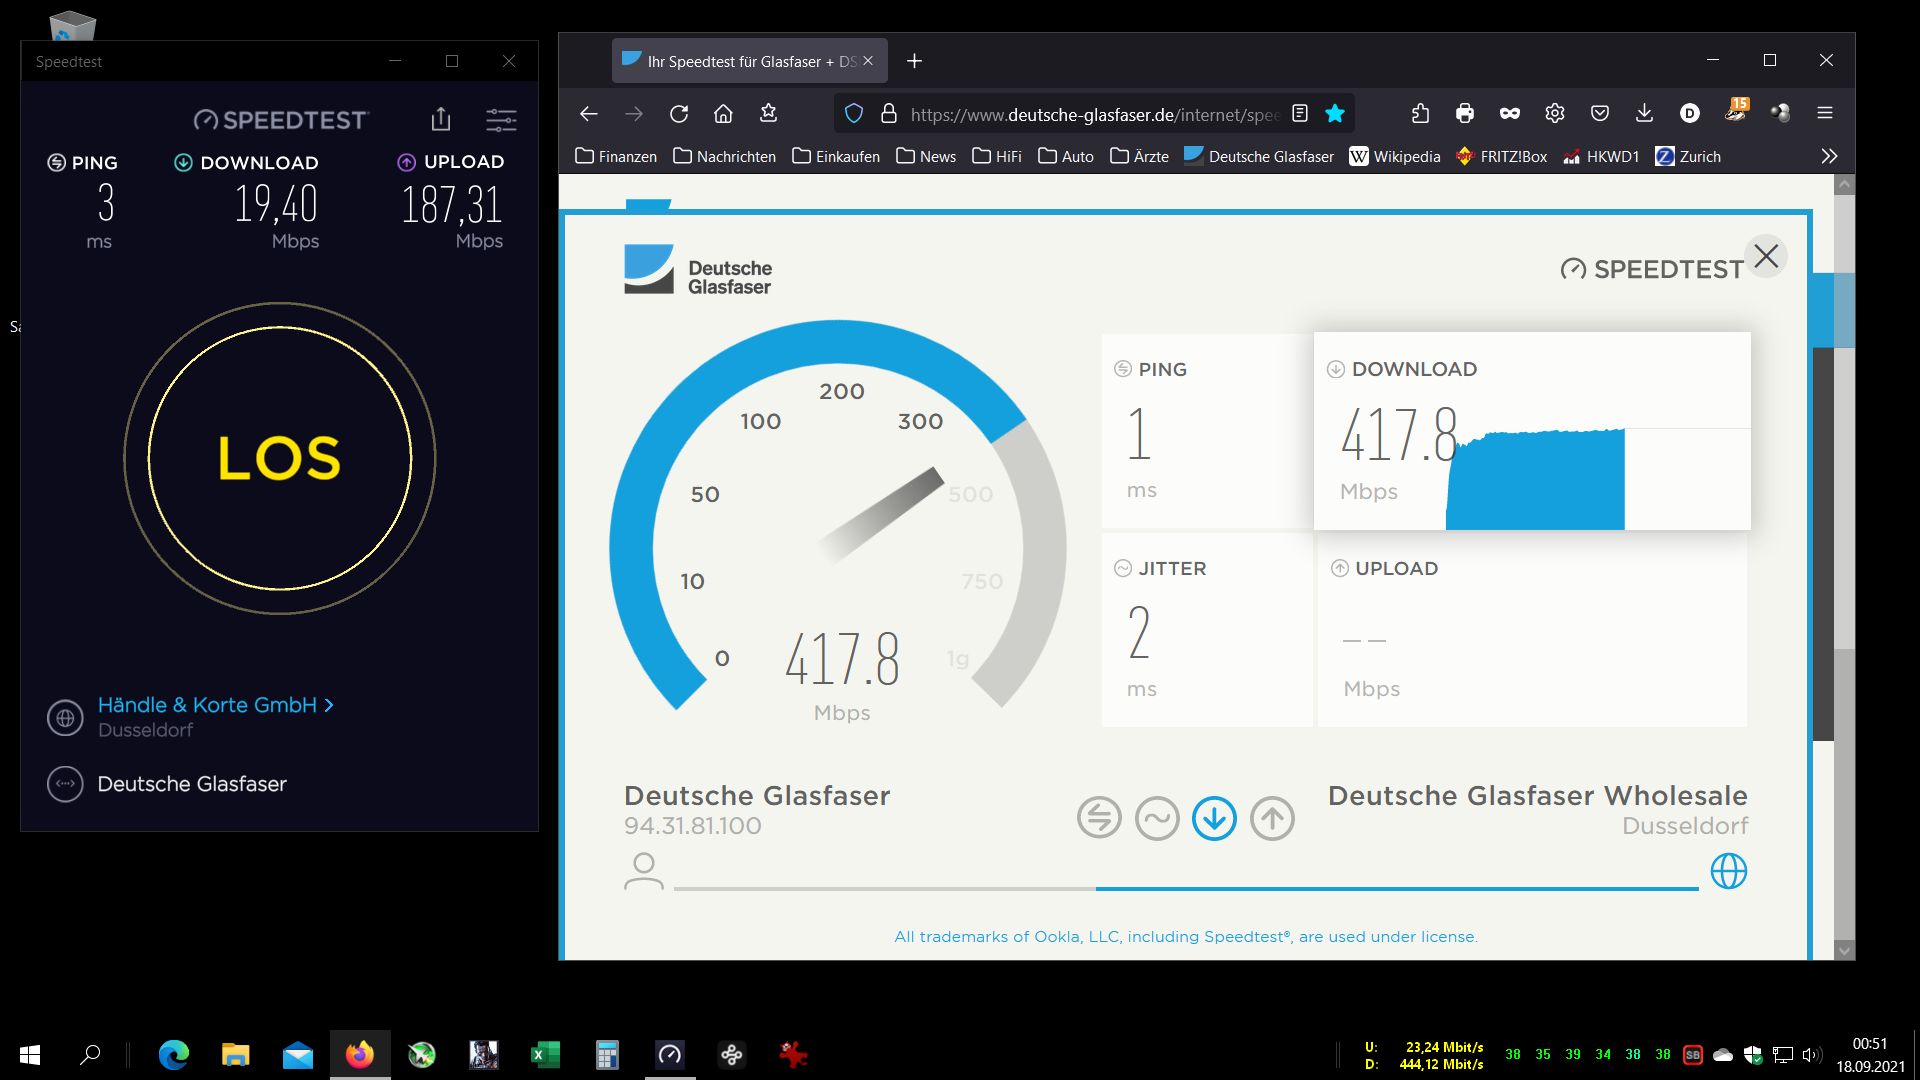Image resolution: width=1920 pixels, height=1080 pixels.
Task: Focus the deutsche-glasfaser.de address field
Action: [1094, 114]
